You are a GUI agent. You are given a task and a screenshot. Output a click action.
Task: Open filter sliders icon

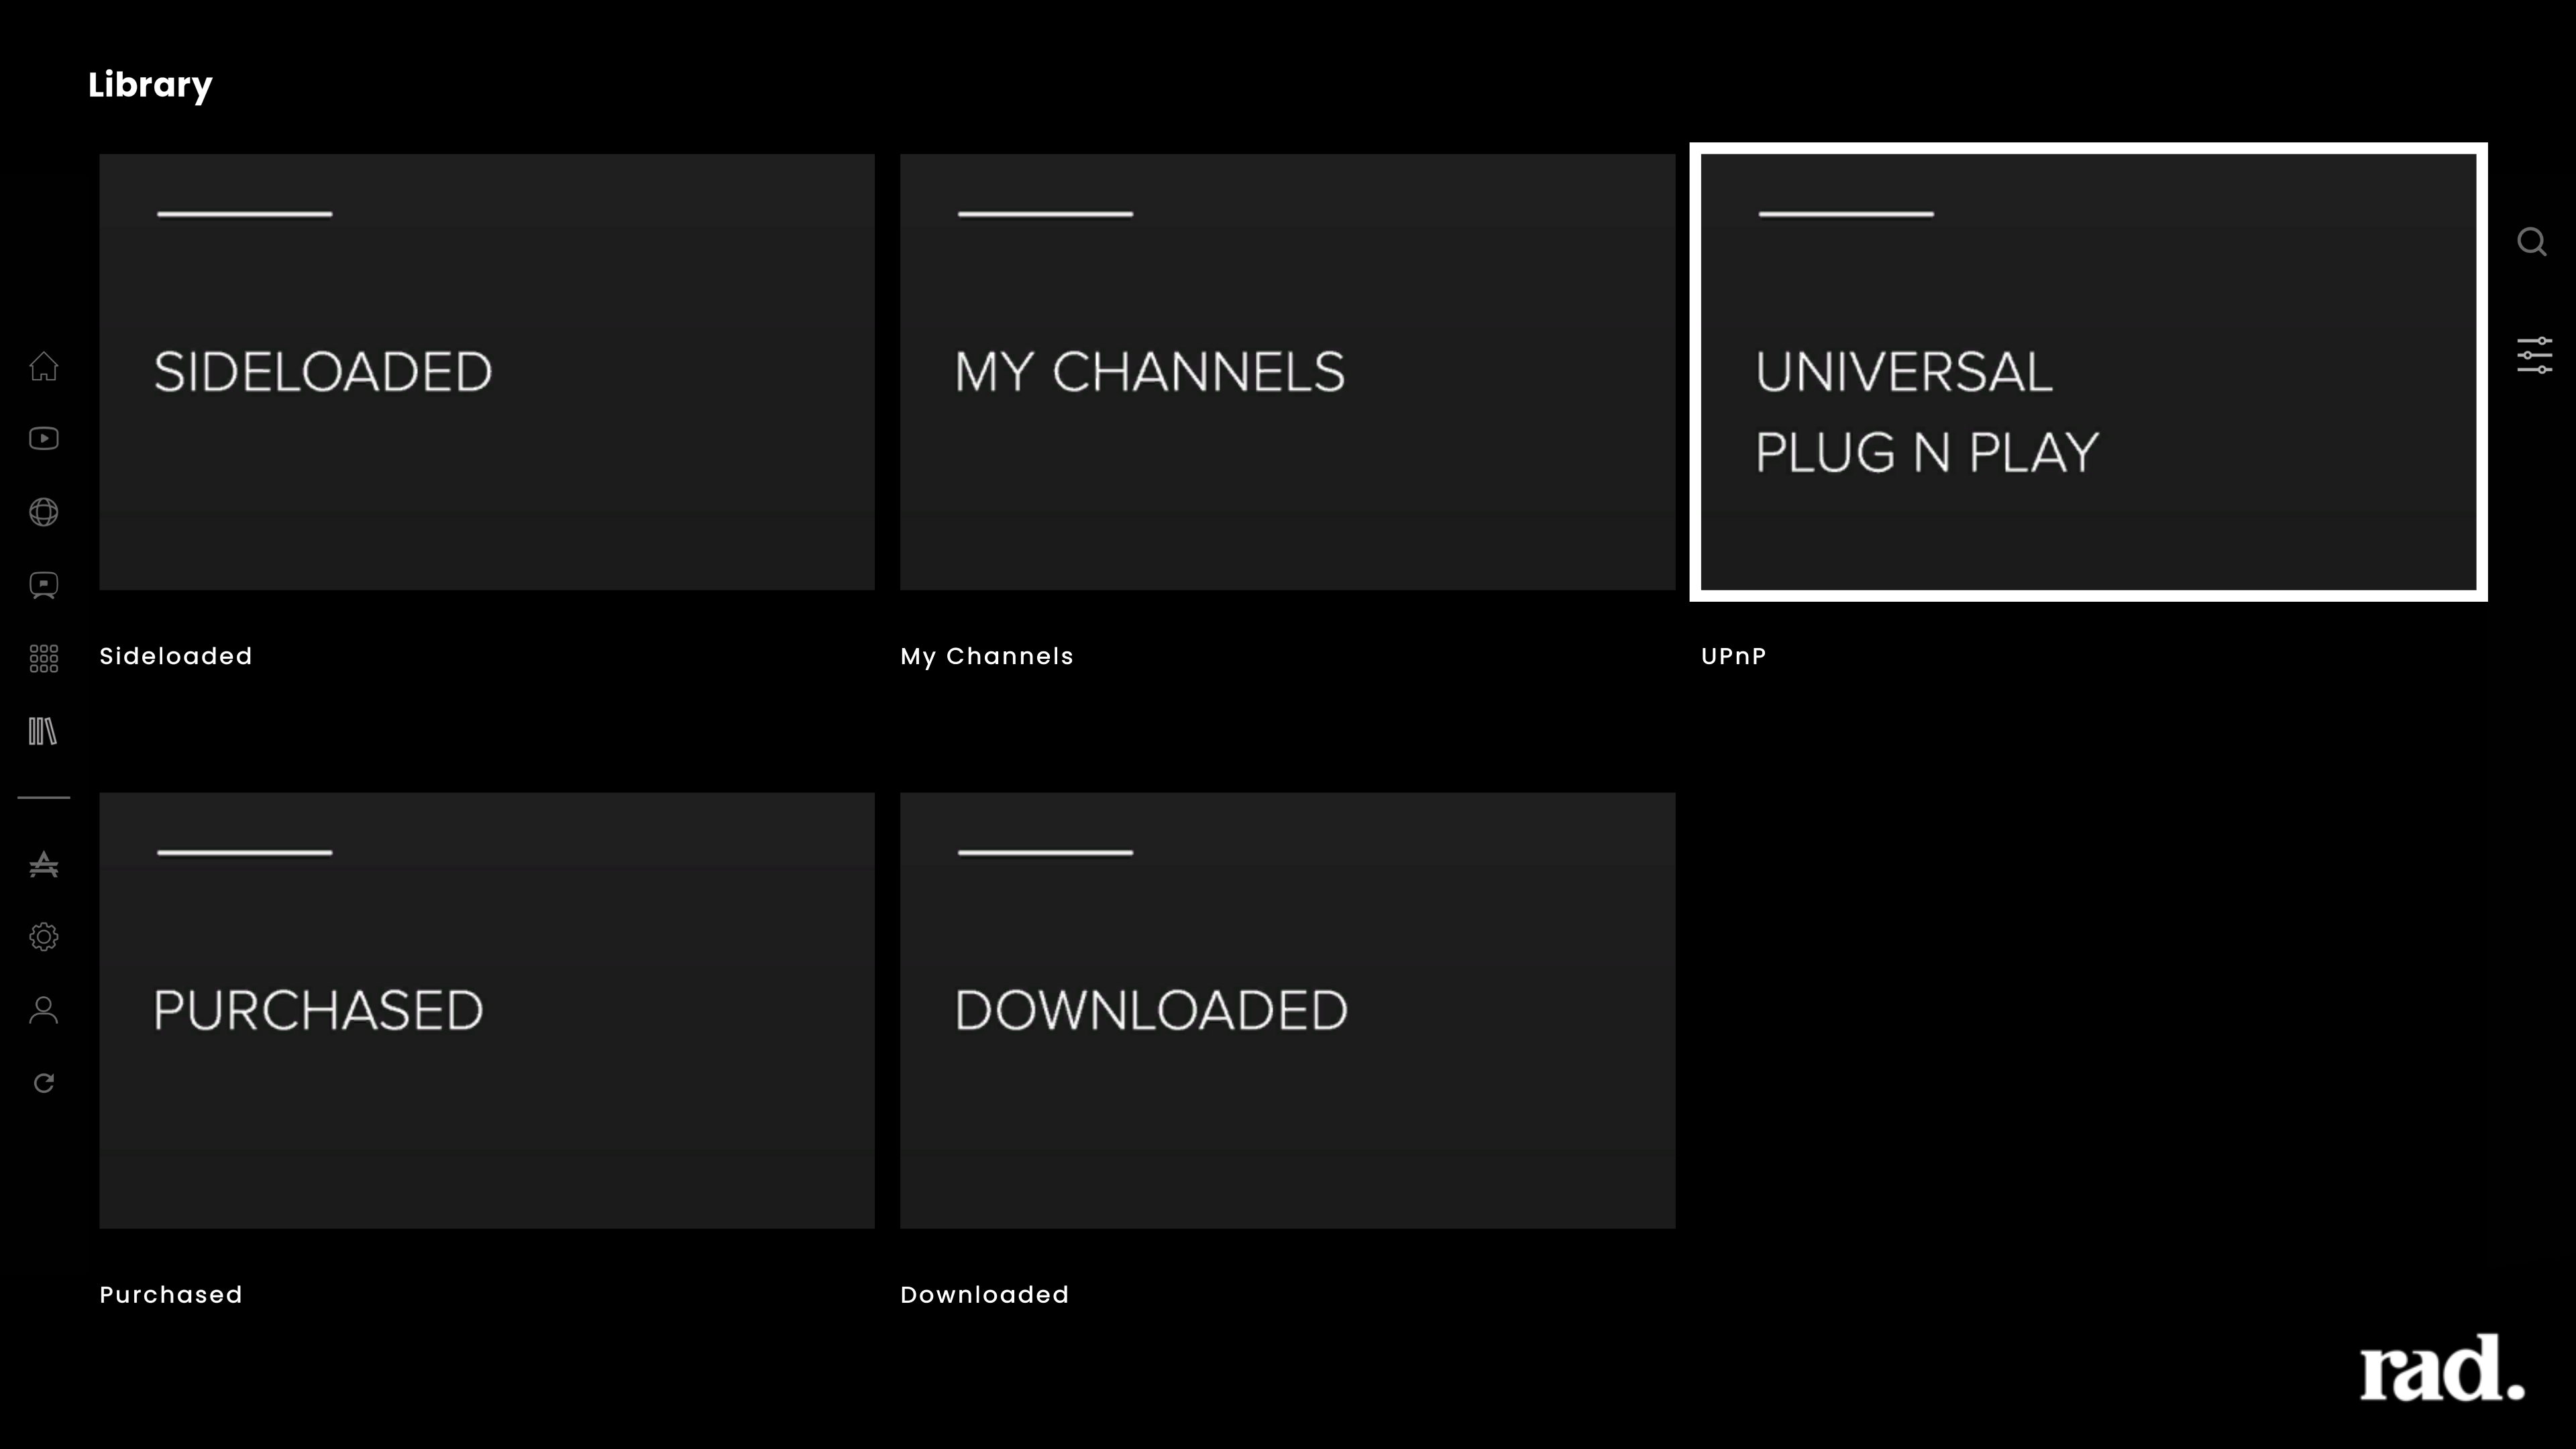[2534, 356]
